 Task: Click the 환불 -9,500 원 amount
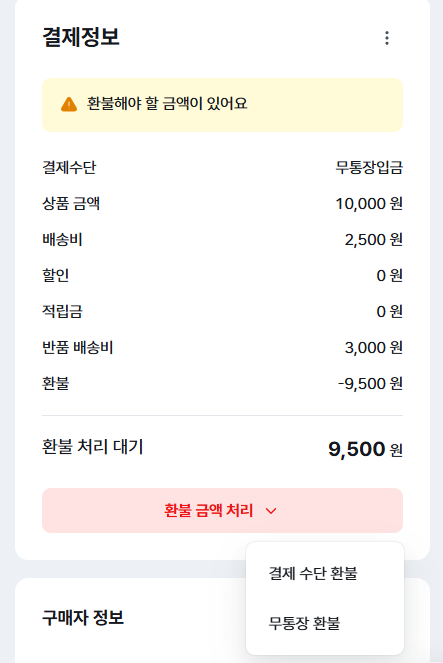pos(370,384)
